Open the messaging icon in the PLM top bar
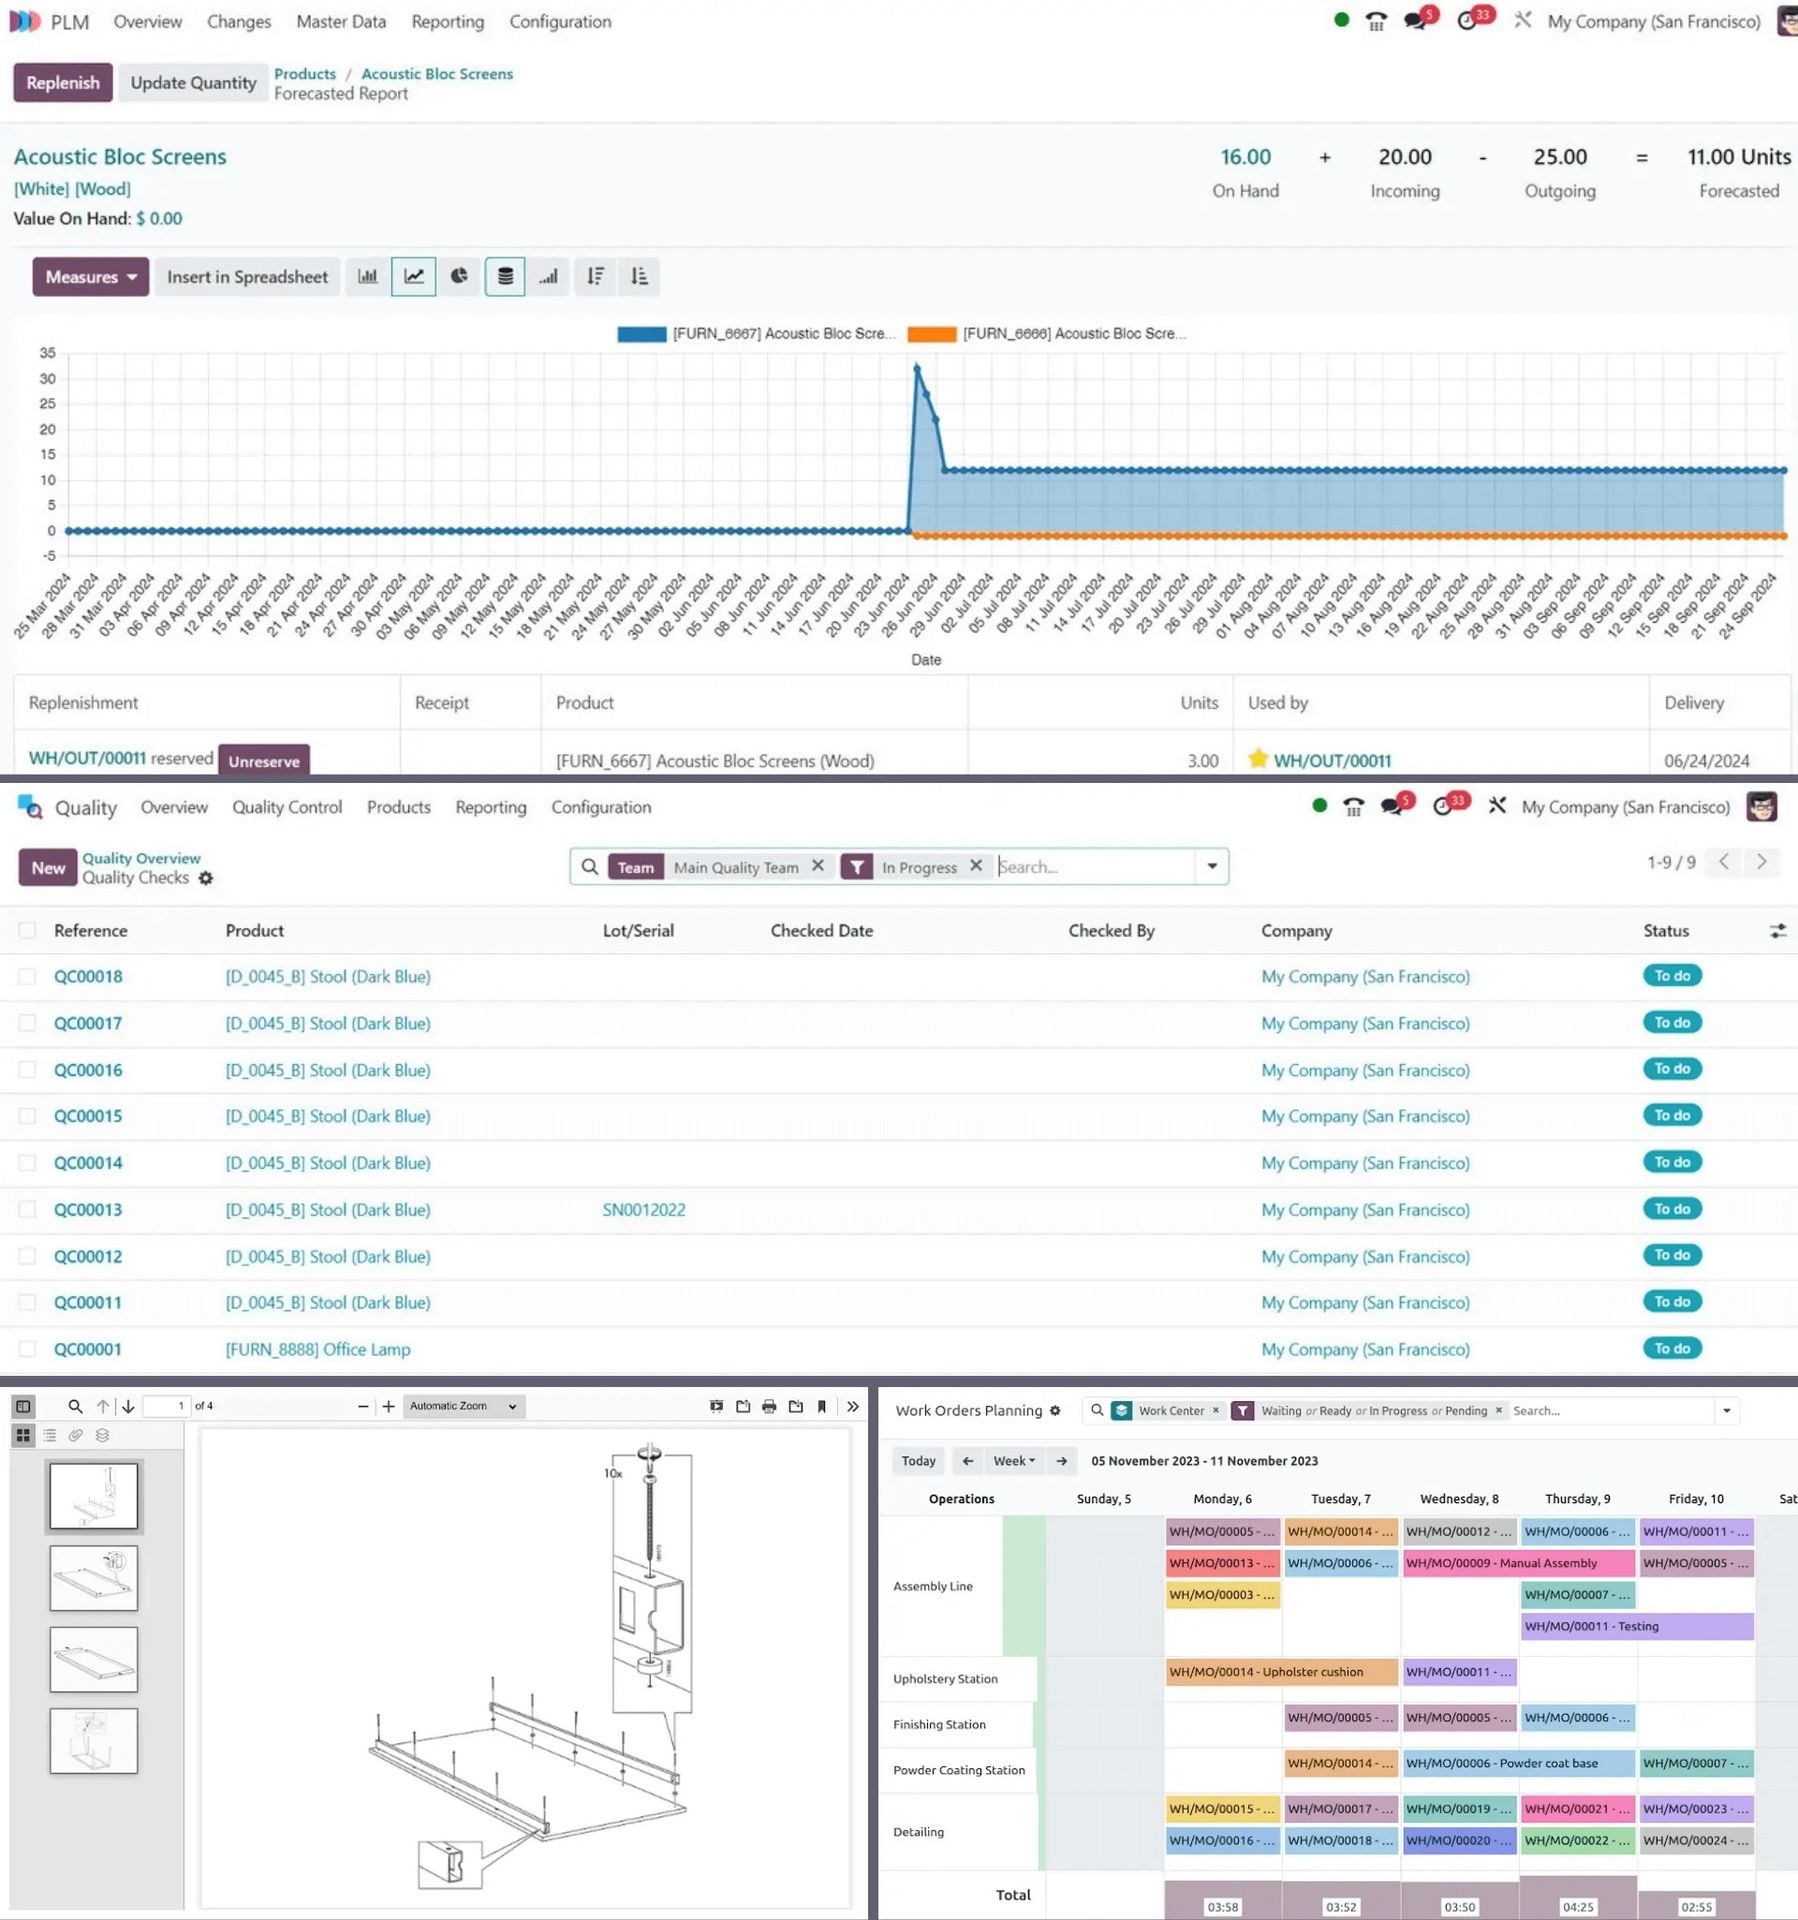1798x1920 pixels. pos(1416,19)
